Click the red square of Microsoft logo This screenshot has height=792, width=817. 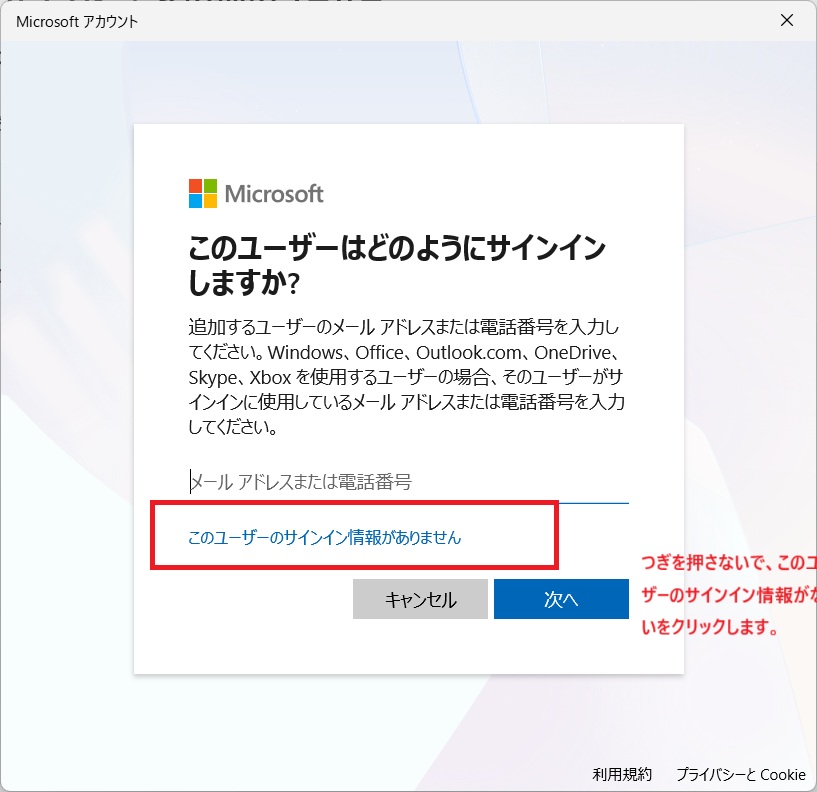click(x=195, y=186)
